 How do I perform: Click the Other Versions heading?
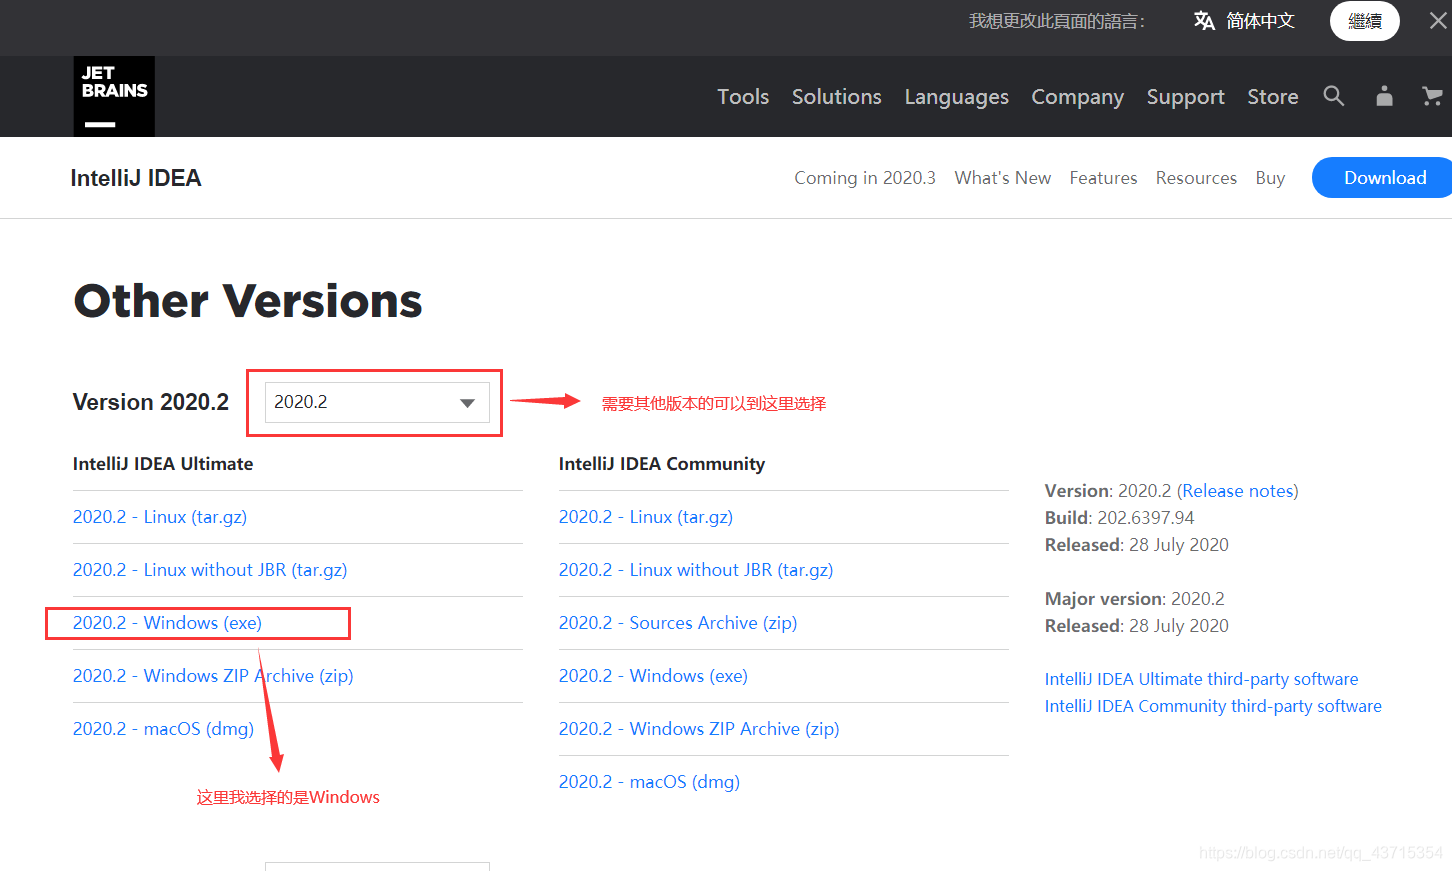point(248,300)
